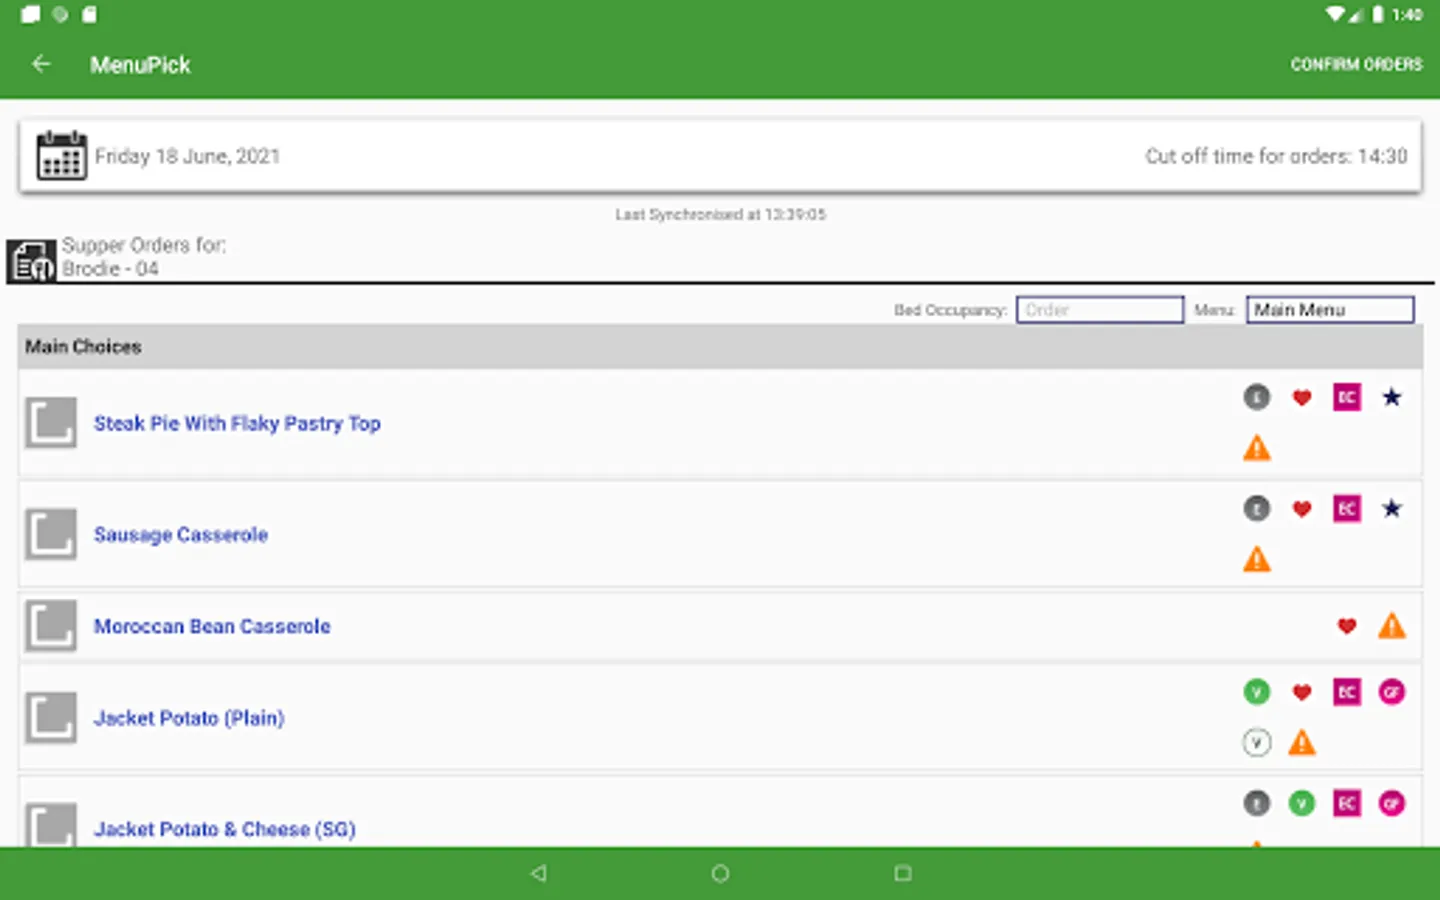
Task: Click Steak Pie red heart icon
Action: tap(1302, 398)
